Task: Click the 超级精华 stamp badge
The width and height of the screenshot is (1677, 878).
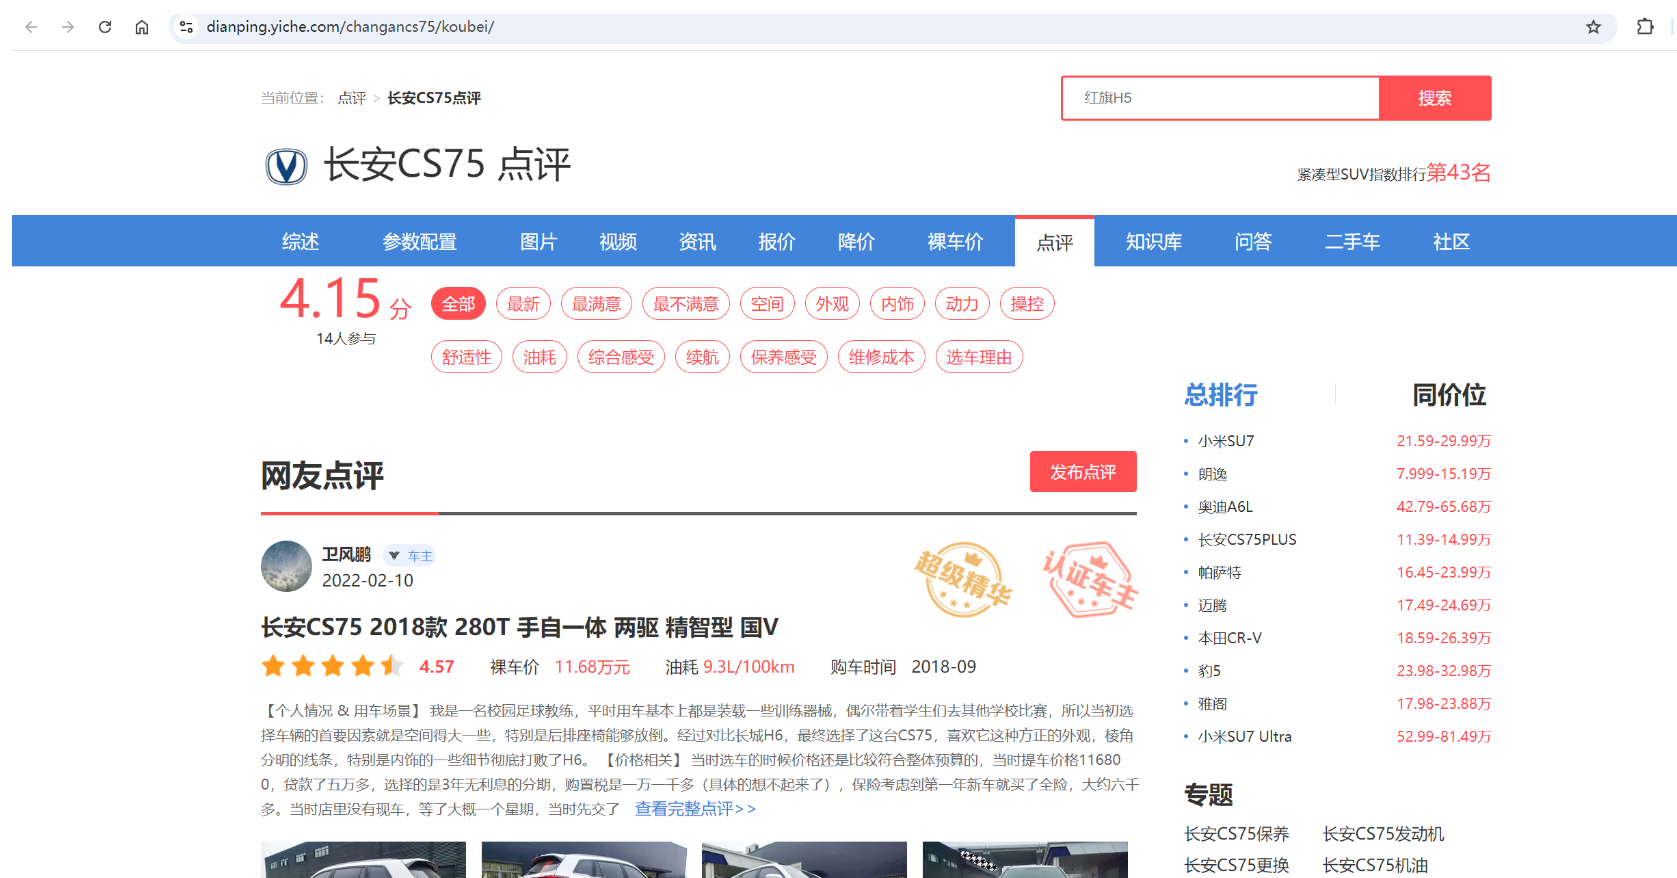Action: [x=963, y=580]
